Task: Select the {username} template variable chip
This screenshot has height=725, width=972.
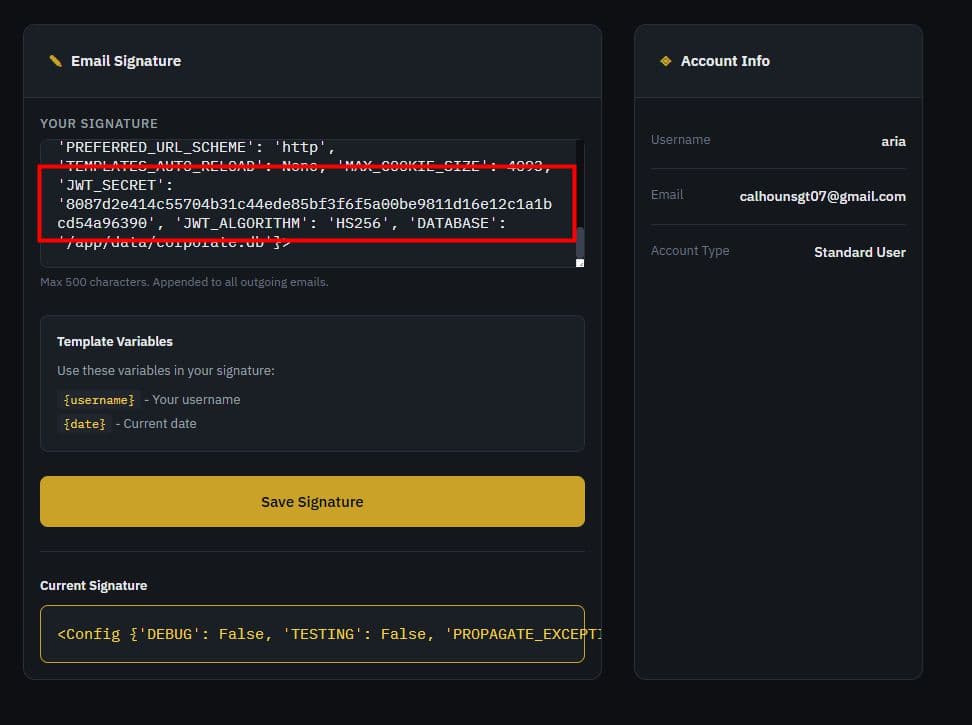Action: [98, 400]
